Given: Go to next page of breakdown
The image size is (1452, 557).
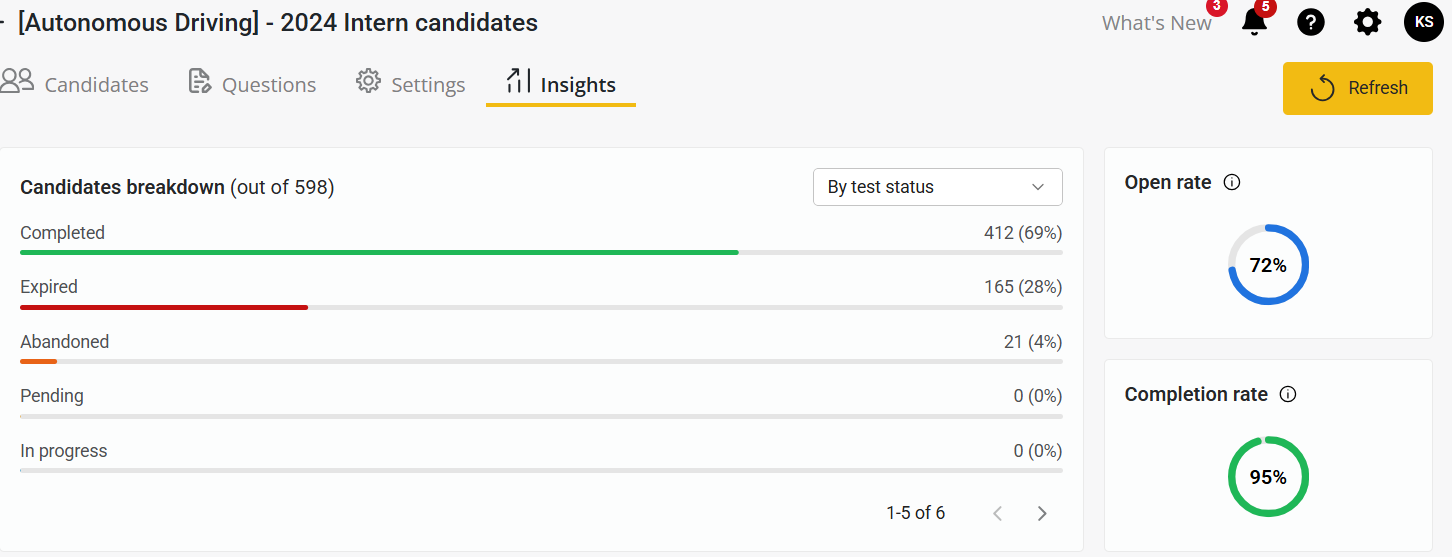Looking at the screenshot, I should click(1042, 513).
